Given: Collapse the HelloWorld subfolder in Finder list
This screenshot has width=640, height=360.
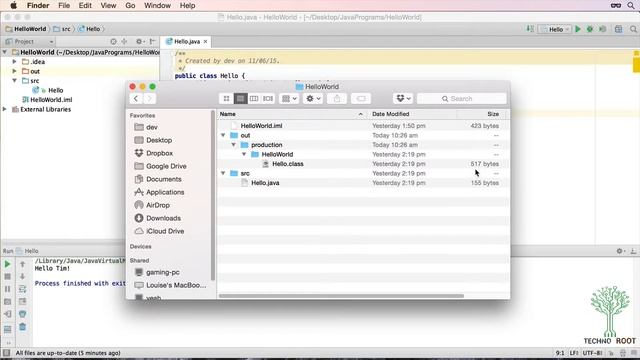Looking at the screenshot, I should tap(244, 154).
